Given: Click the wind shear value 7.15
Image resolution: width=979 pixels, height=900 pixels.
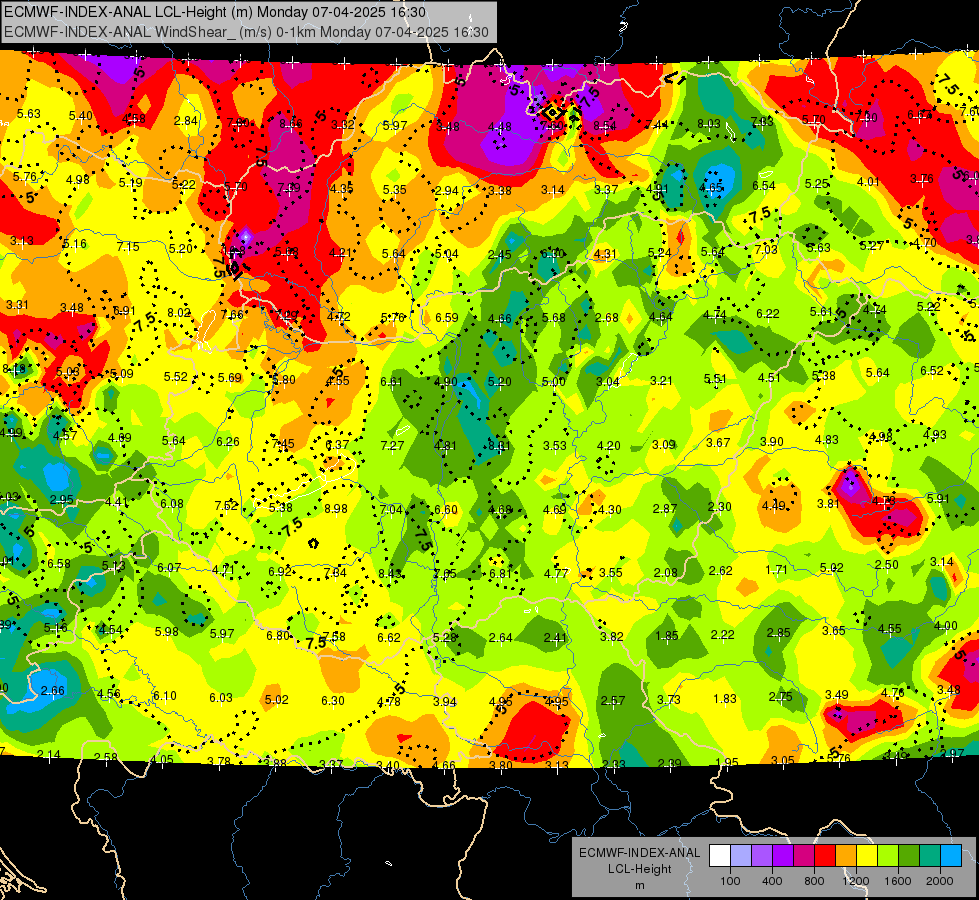Looking at the screenshot, I should [128, 247].
